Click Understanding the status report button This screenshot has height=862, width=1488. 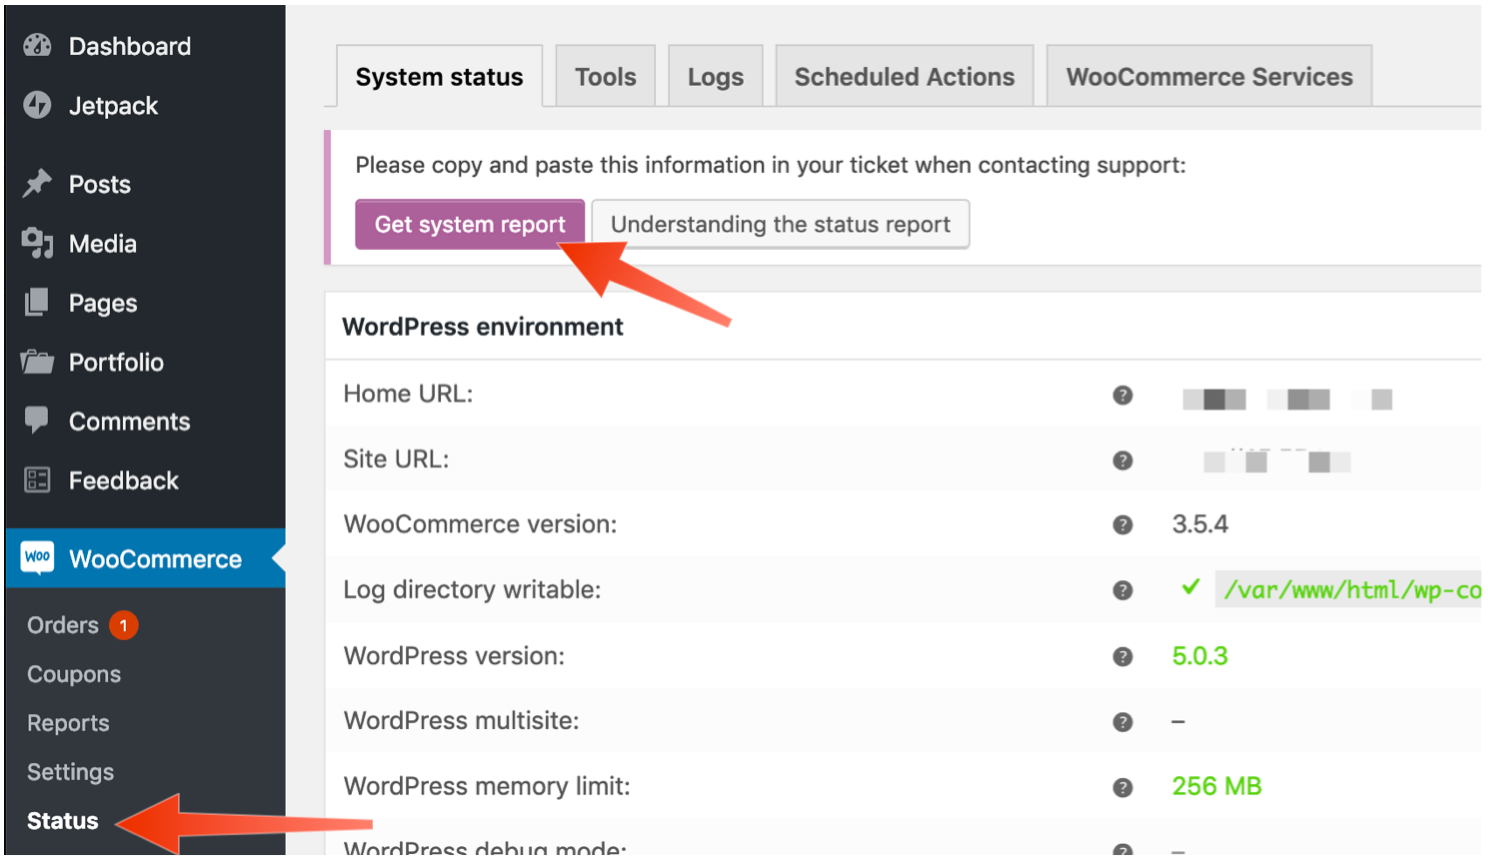780,224
